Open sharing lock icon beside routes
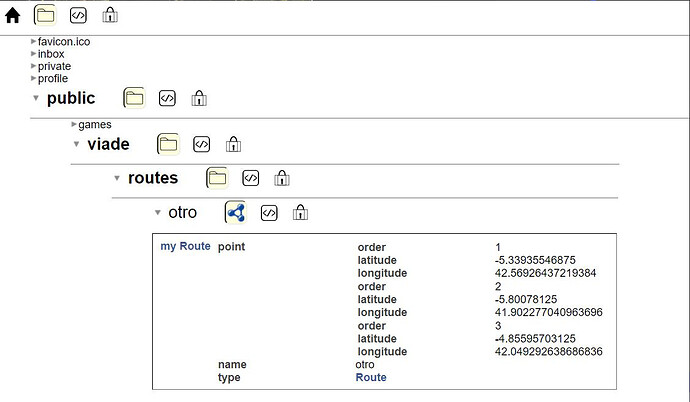This screenshot has width=690, height=402. 282,178
